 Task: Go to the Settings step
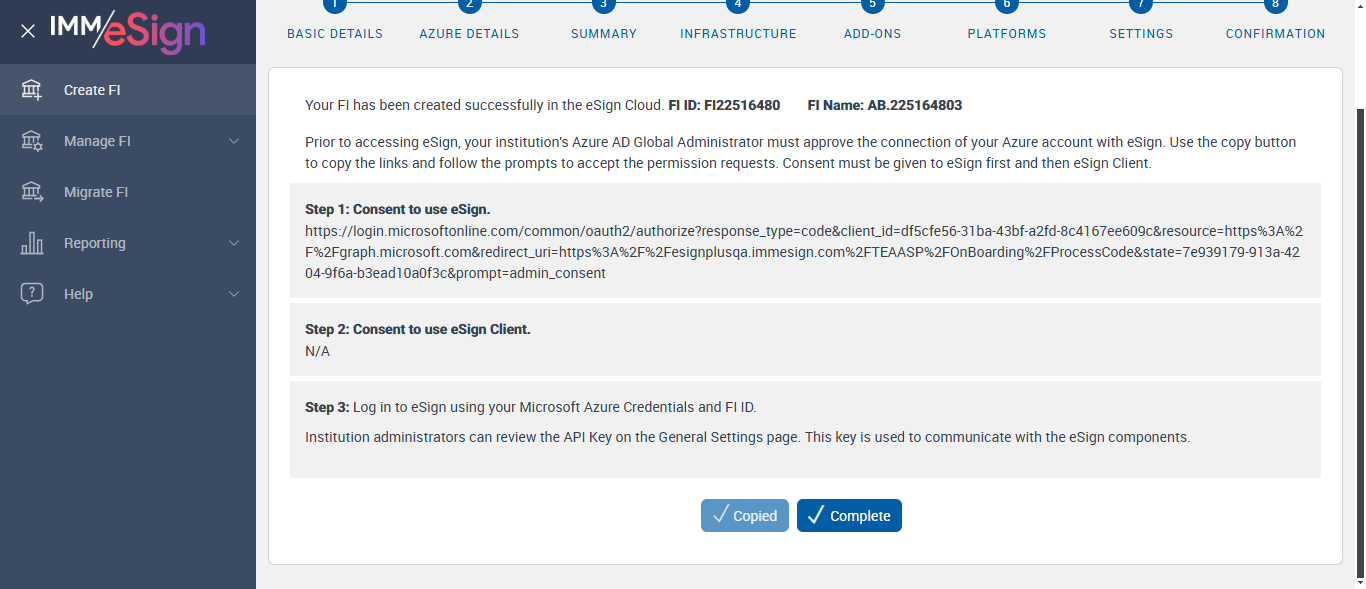pyautogui.click(x=1141, y=34)
